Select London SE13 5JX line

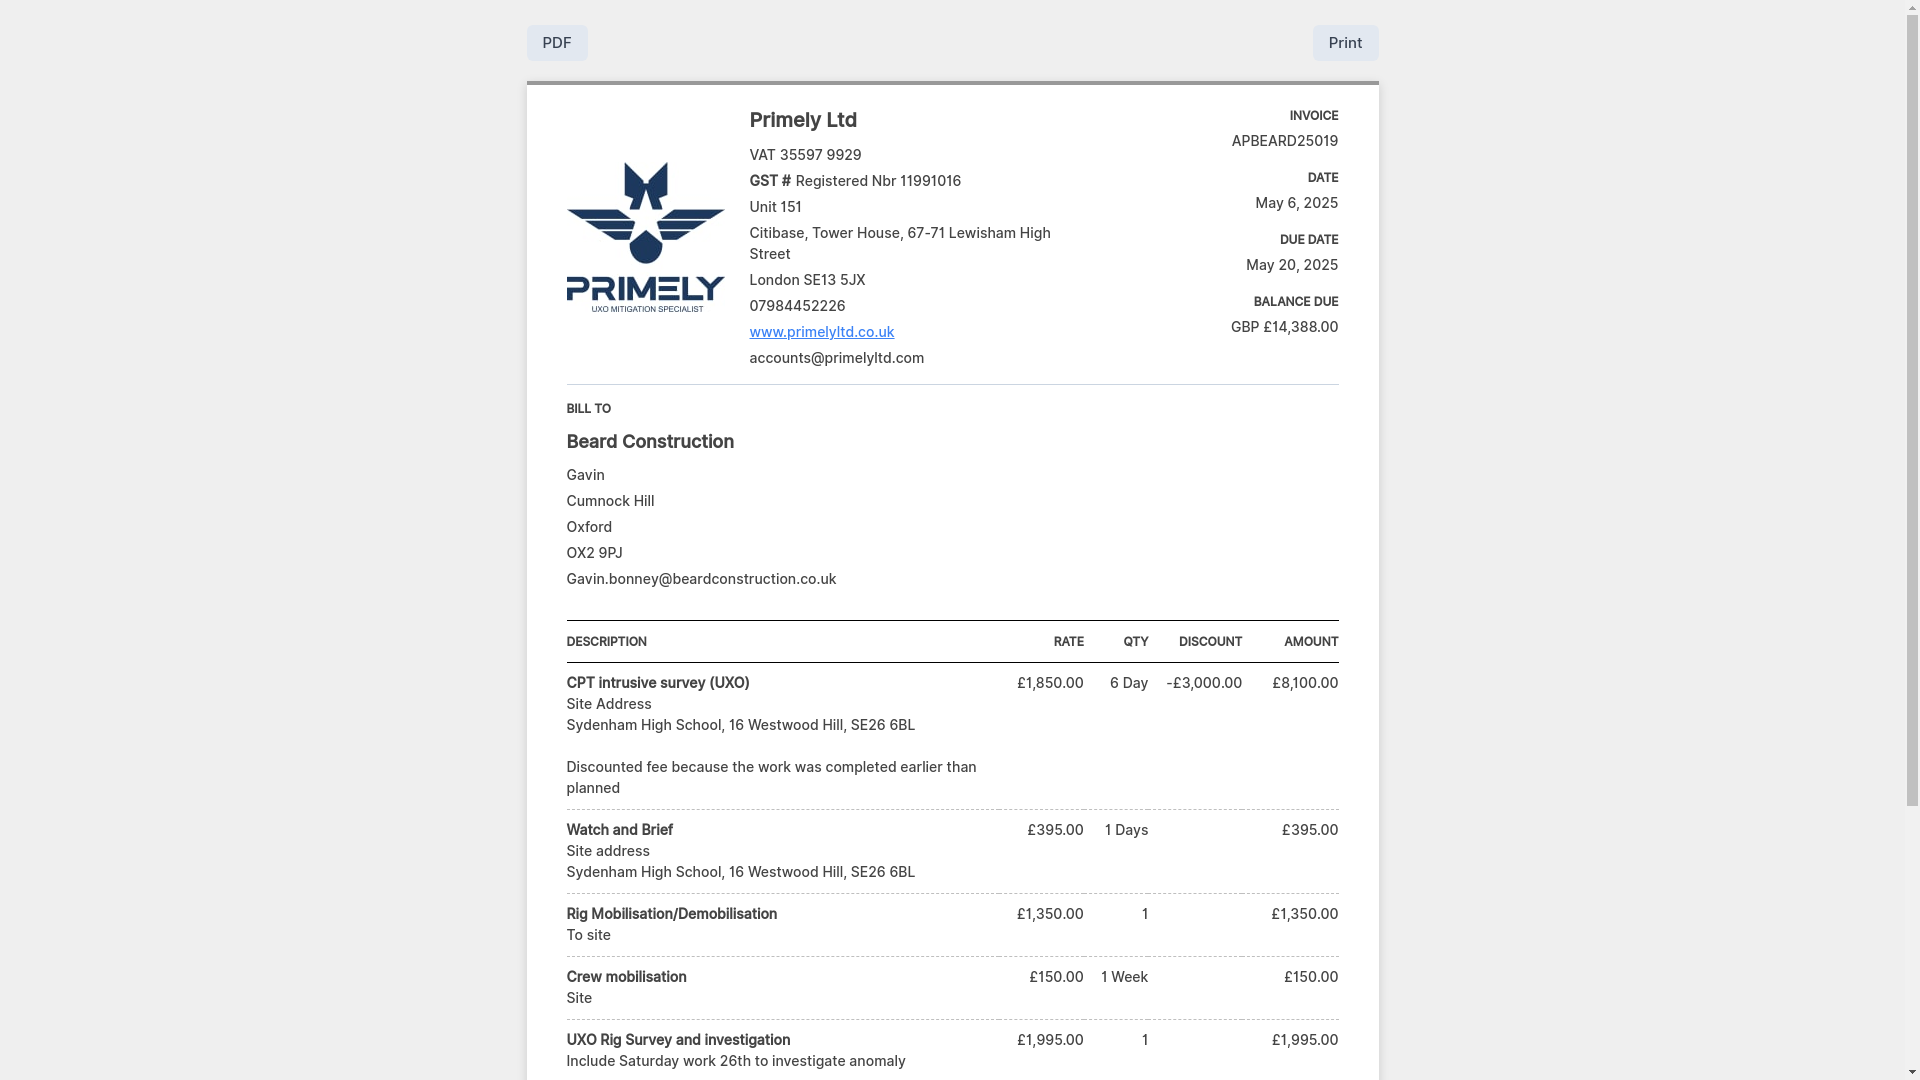point(808,280)
